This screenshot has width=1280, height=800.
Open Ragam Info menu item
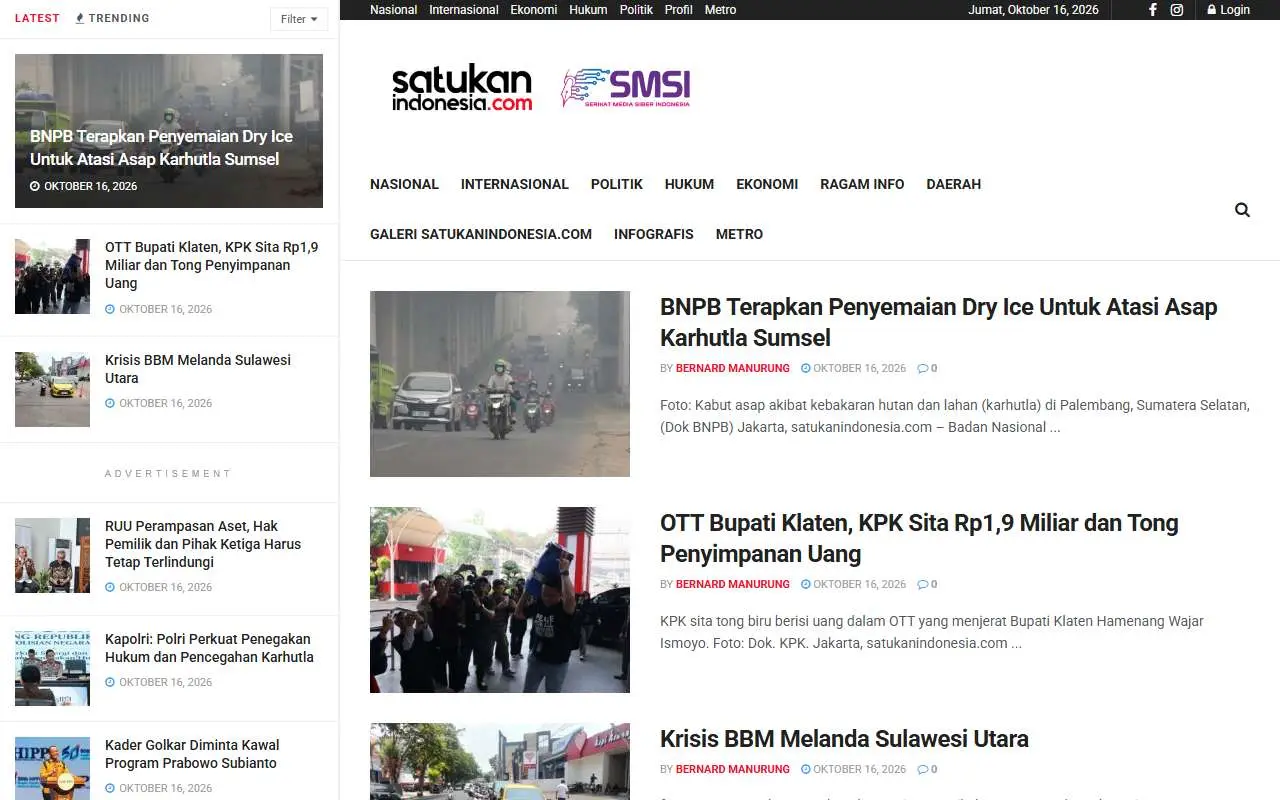[x=862, y=184]
